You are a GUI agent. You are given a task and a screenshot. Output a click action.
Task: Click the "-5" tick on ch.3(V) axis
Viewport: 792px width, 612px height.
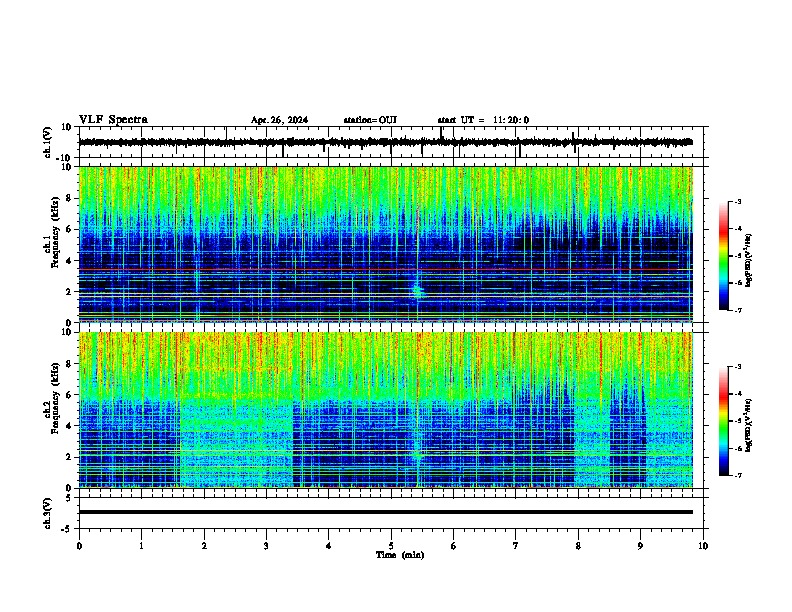[x=68, y=529]
